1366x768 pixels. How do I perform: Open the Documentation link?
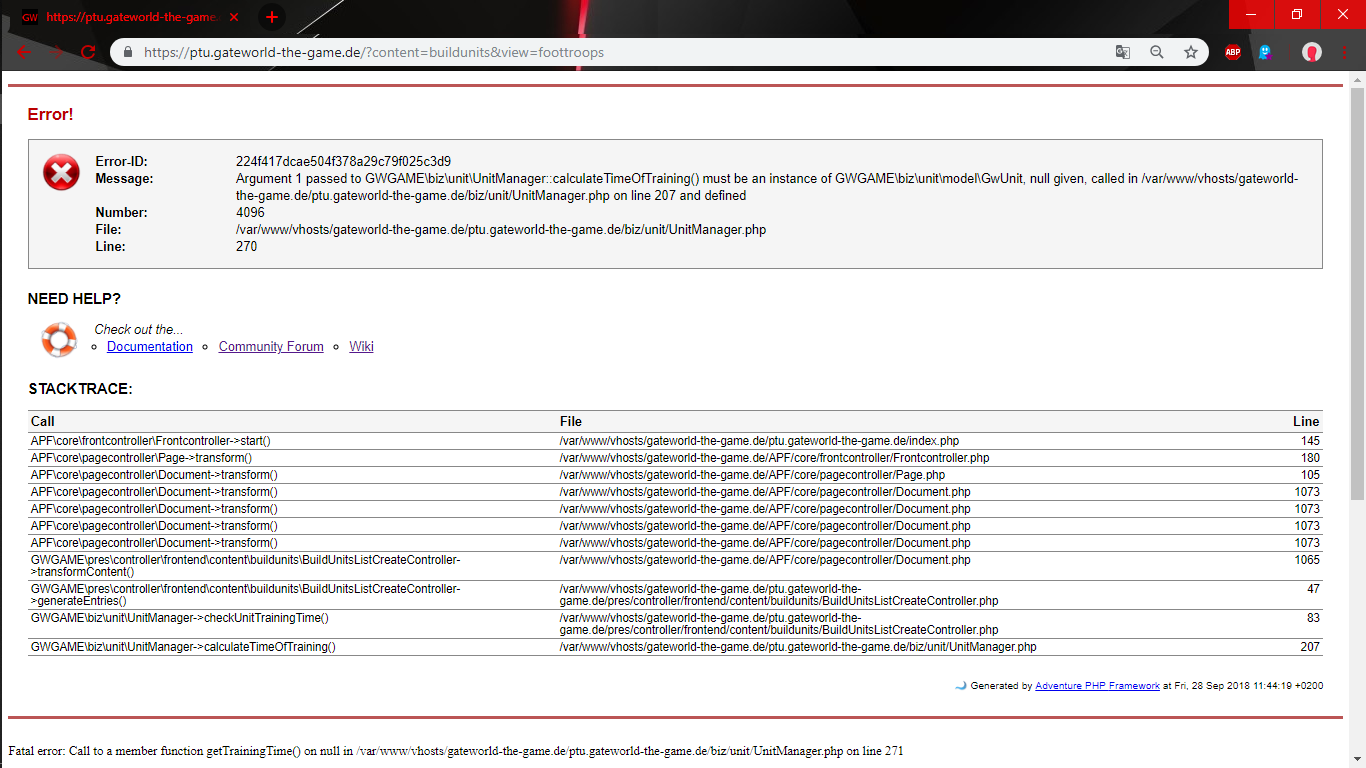pyautogui.click(x=150, y=347)
